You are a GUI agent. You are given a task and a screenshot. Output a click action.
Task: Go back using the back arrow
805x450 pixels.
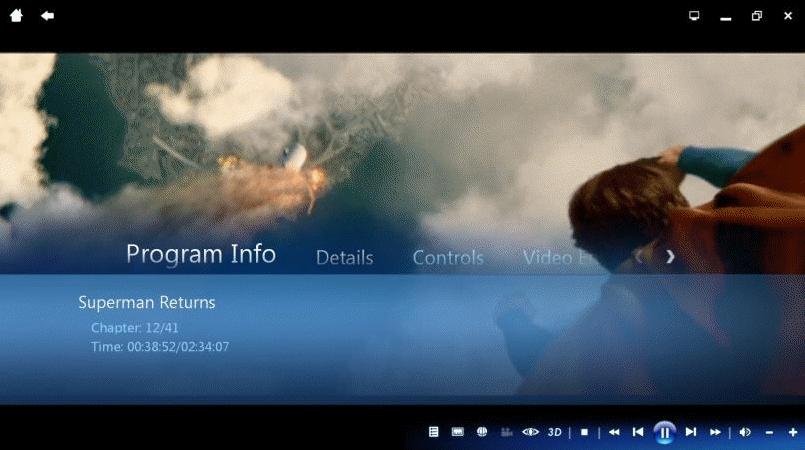pyautogui.click(x=47, y=15)
